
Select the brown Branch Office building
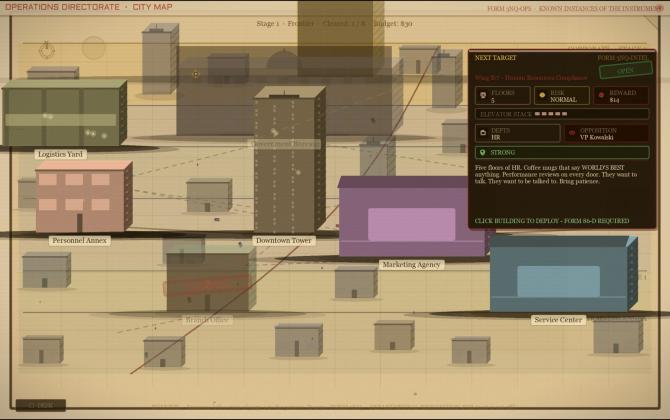[211, 279]
